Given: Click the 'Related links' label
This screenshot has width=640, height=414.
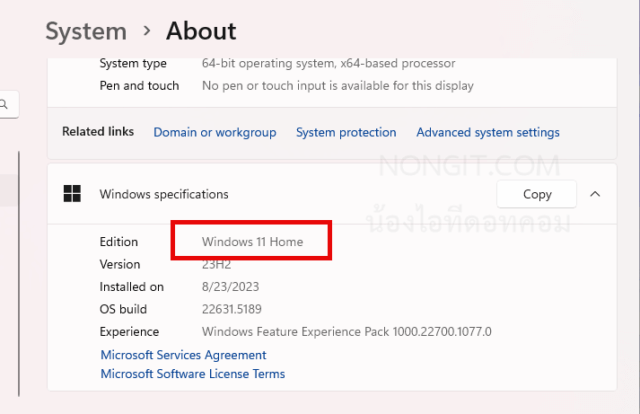Looking at the screenshot, I should coord(98,131).
